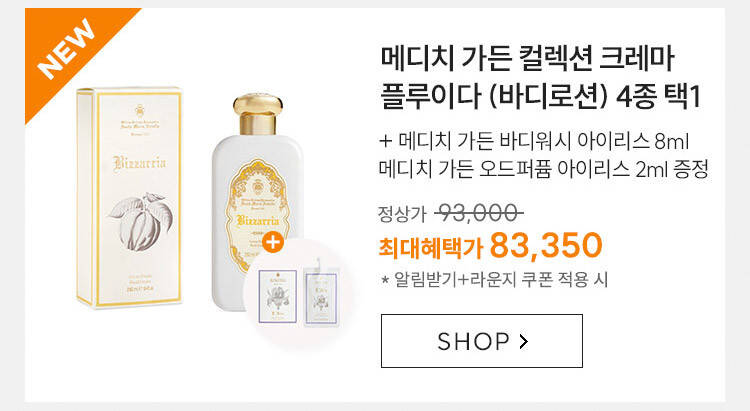Click the 플루이다 (바디로션) 4종 택1 title line
Screen dimensions: 750x411
tap(540, 96)
